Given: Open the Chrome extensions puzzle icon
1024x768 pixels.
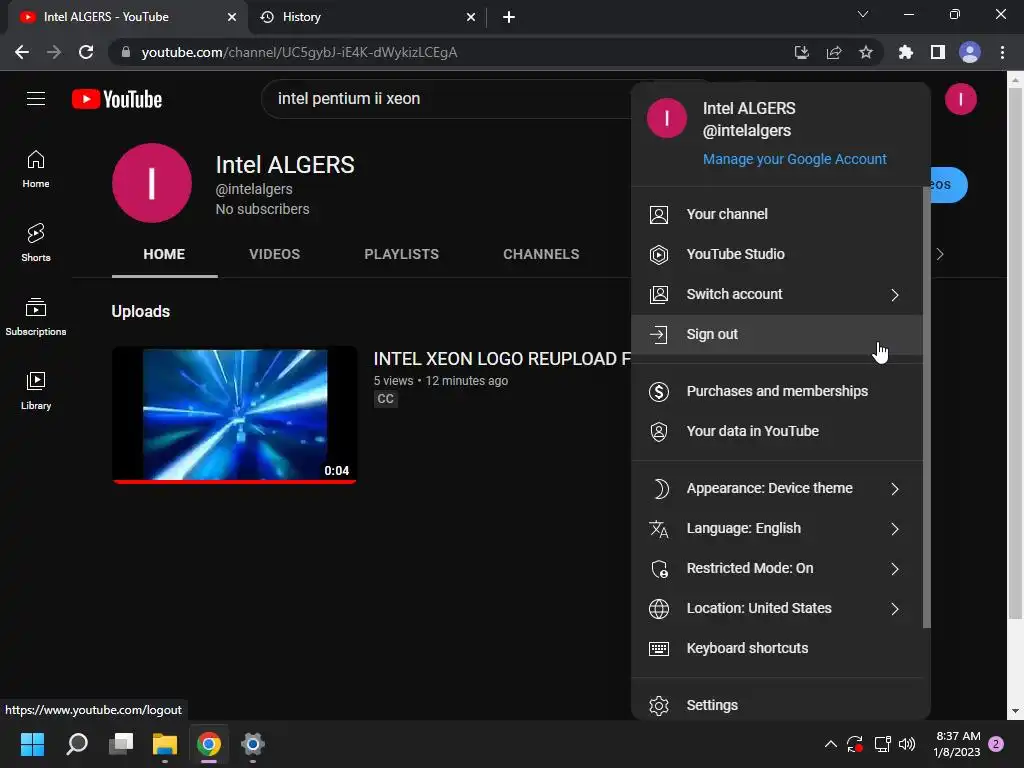Looking at the screenshot, I should point(905,52).
